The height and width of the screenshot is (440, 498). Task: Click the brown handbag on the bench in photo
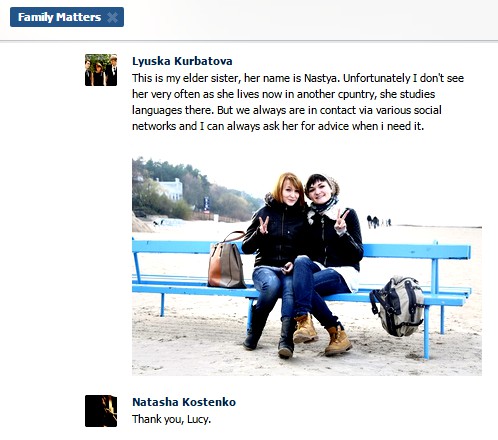pos(227,260)
